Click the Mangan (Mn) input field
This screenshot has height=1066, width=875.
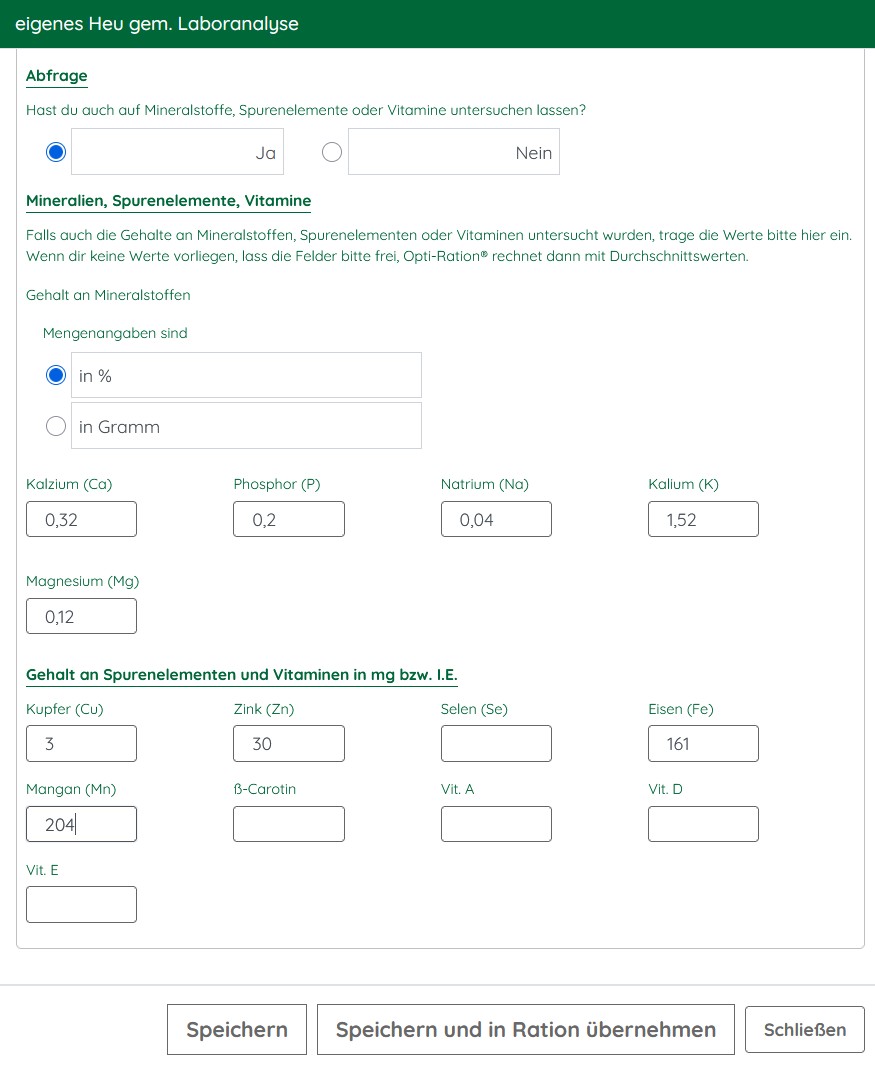click(x=81, y=824)
